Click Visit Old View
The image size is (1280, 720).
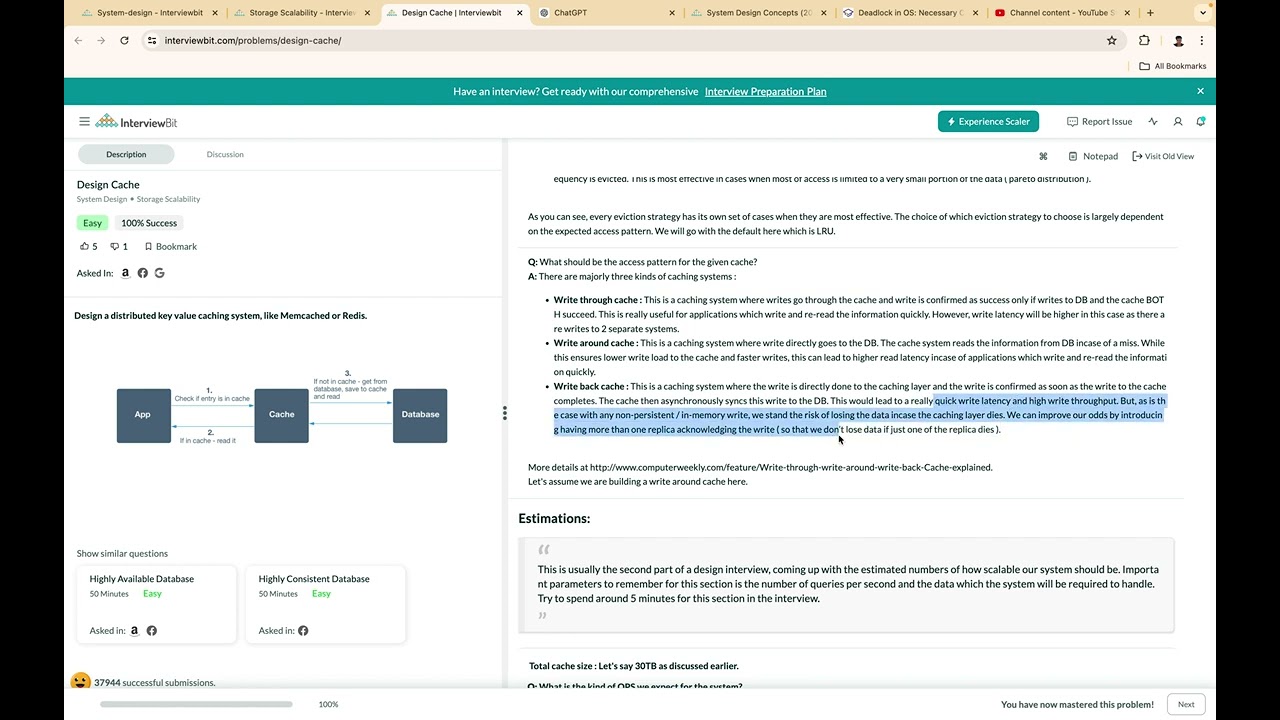coord(1163,156)
